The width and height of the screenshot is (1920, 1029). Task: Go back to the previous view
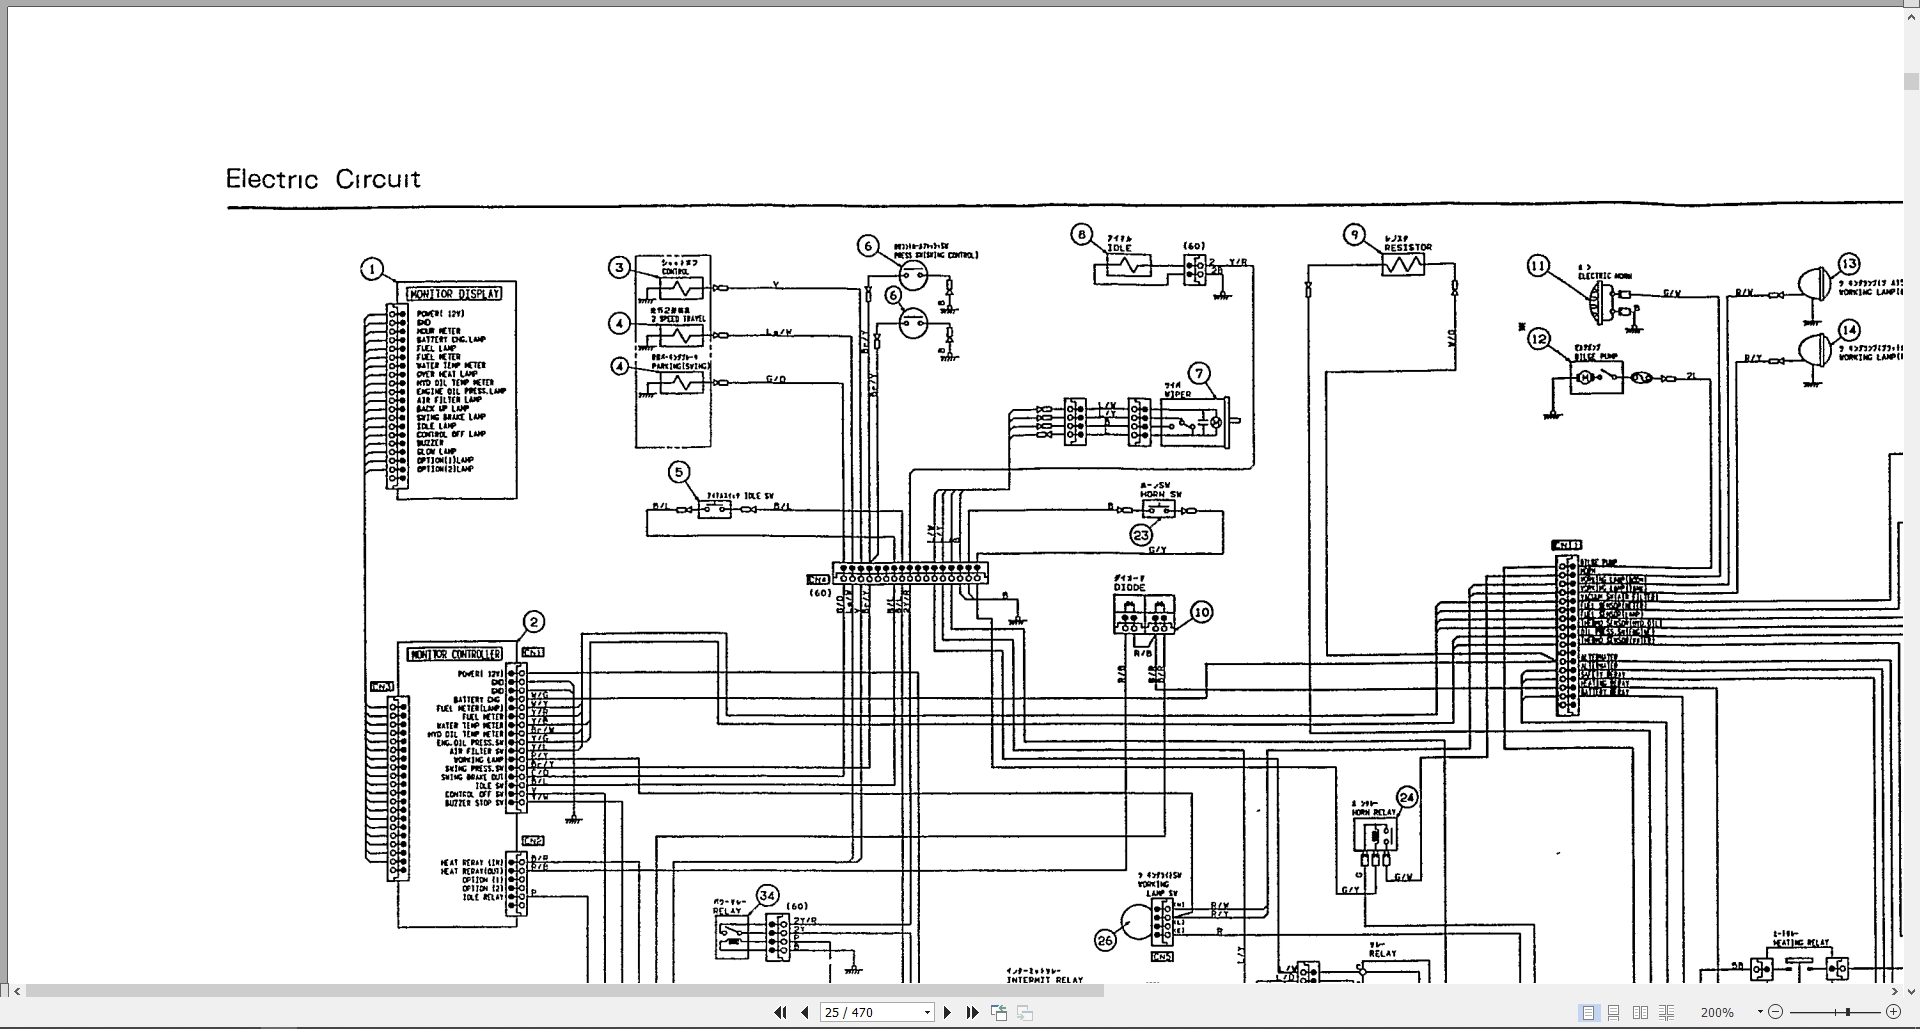click(x=999, y=1012)
